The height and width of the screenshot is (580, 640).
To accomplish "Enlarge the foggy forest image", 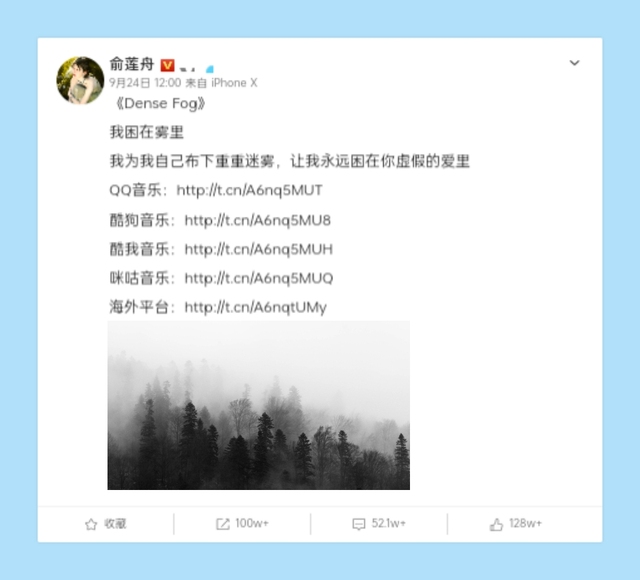I will click(x=259, y=405).
